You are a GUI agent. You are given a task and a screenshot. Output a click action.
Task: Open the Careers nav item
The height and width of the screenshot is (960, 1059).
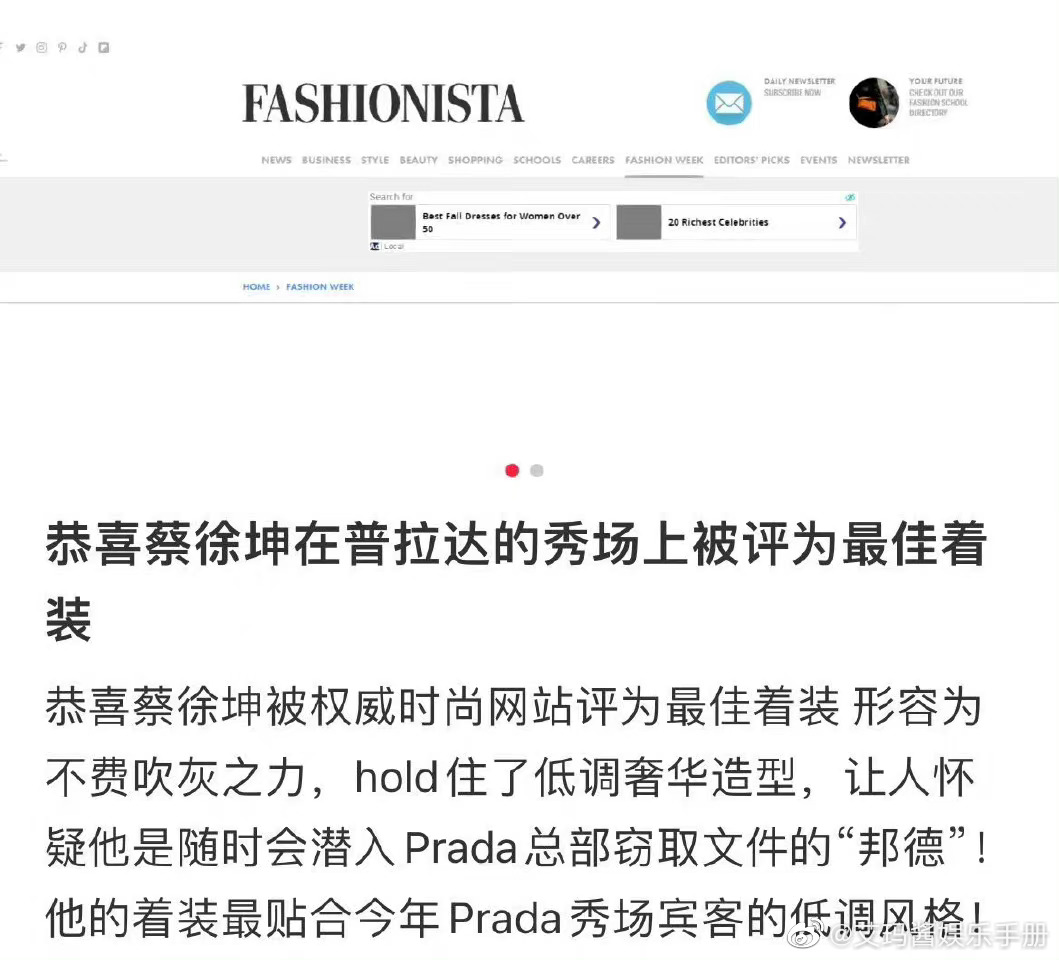point(593,160)
